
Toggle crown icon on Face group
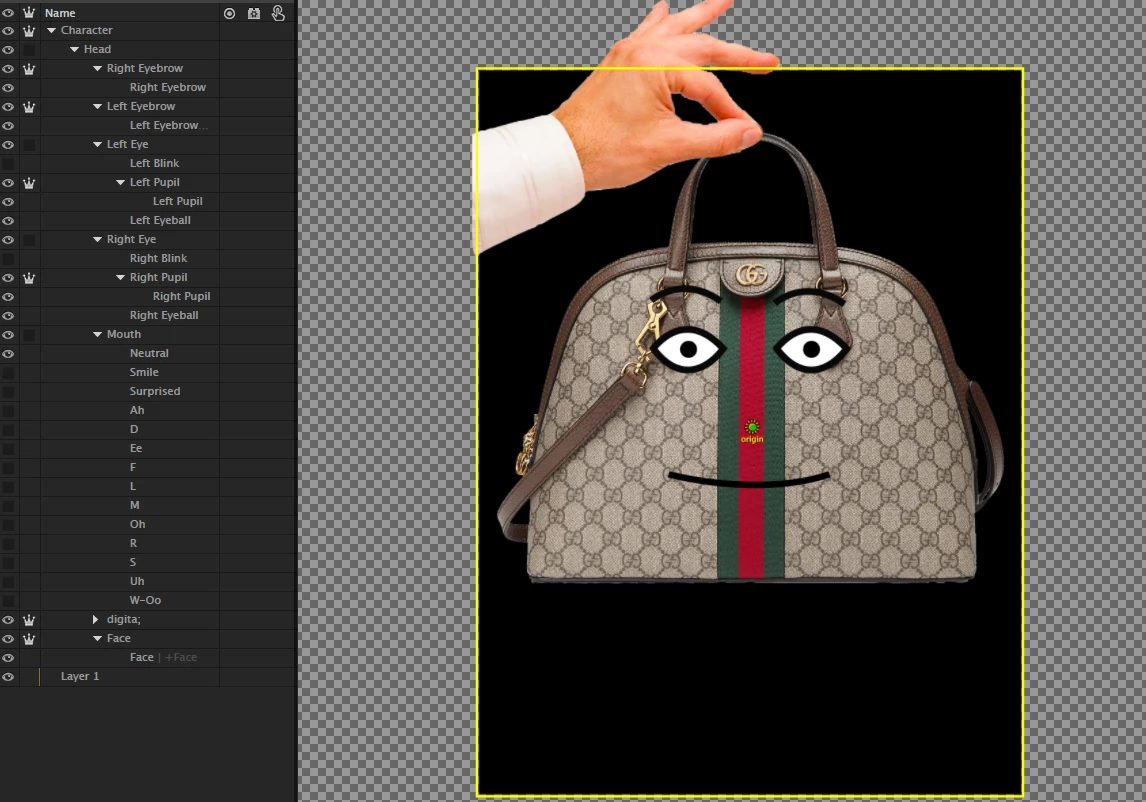[29, 639]
